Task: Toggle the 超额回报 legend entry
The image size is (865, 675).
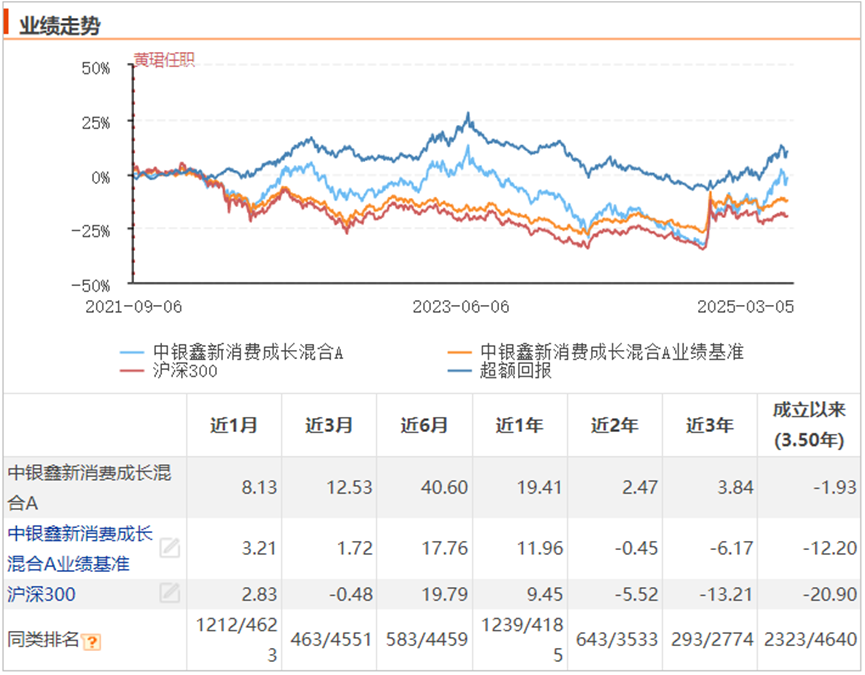Action: pyautogui.click(x=499, y=371)
